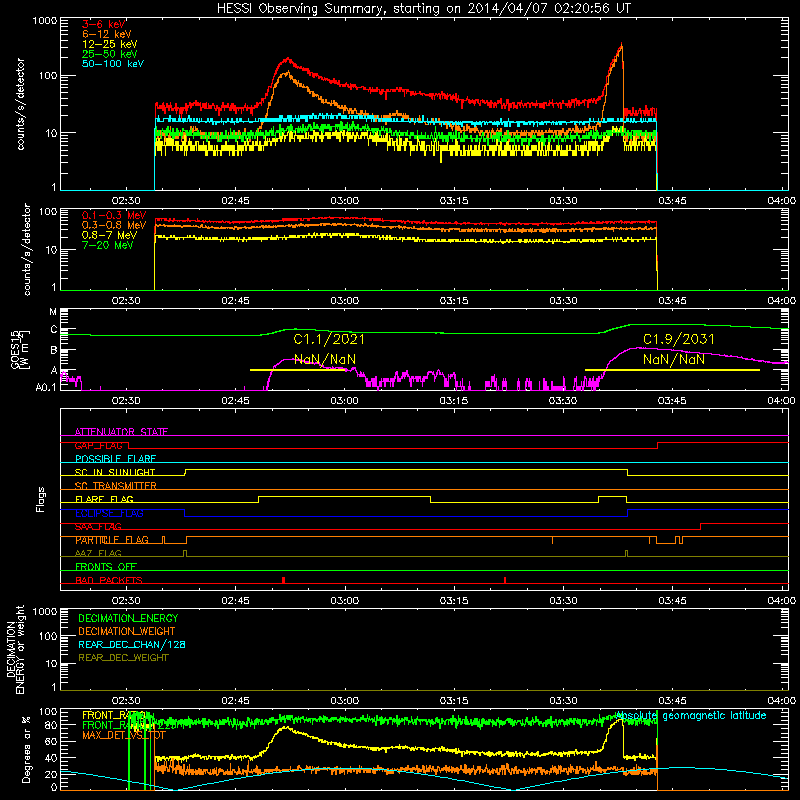Click the yellow flare interval bar below C1.9
The width and height of the screenshot is (800, 800).
click(x=672, y=370)
